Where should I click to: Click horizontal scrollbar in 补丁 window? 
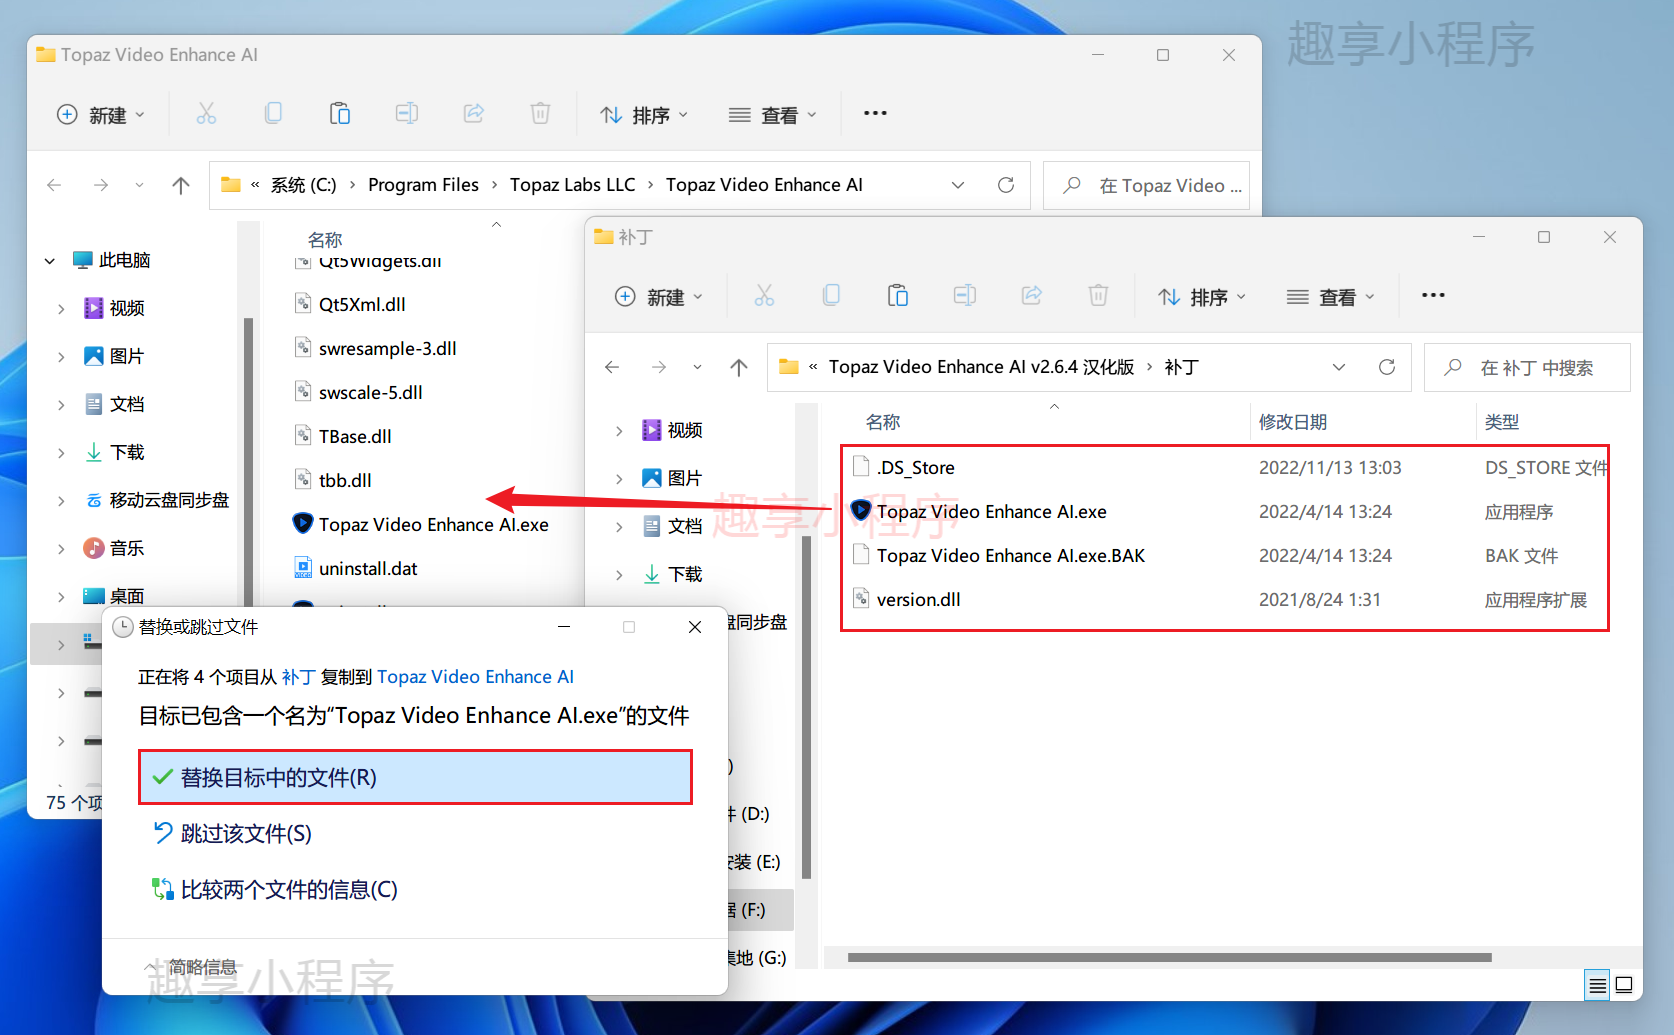(1169, 957)
